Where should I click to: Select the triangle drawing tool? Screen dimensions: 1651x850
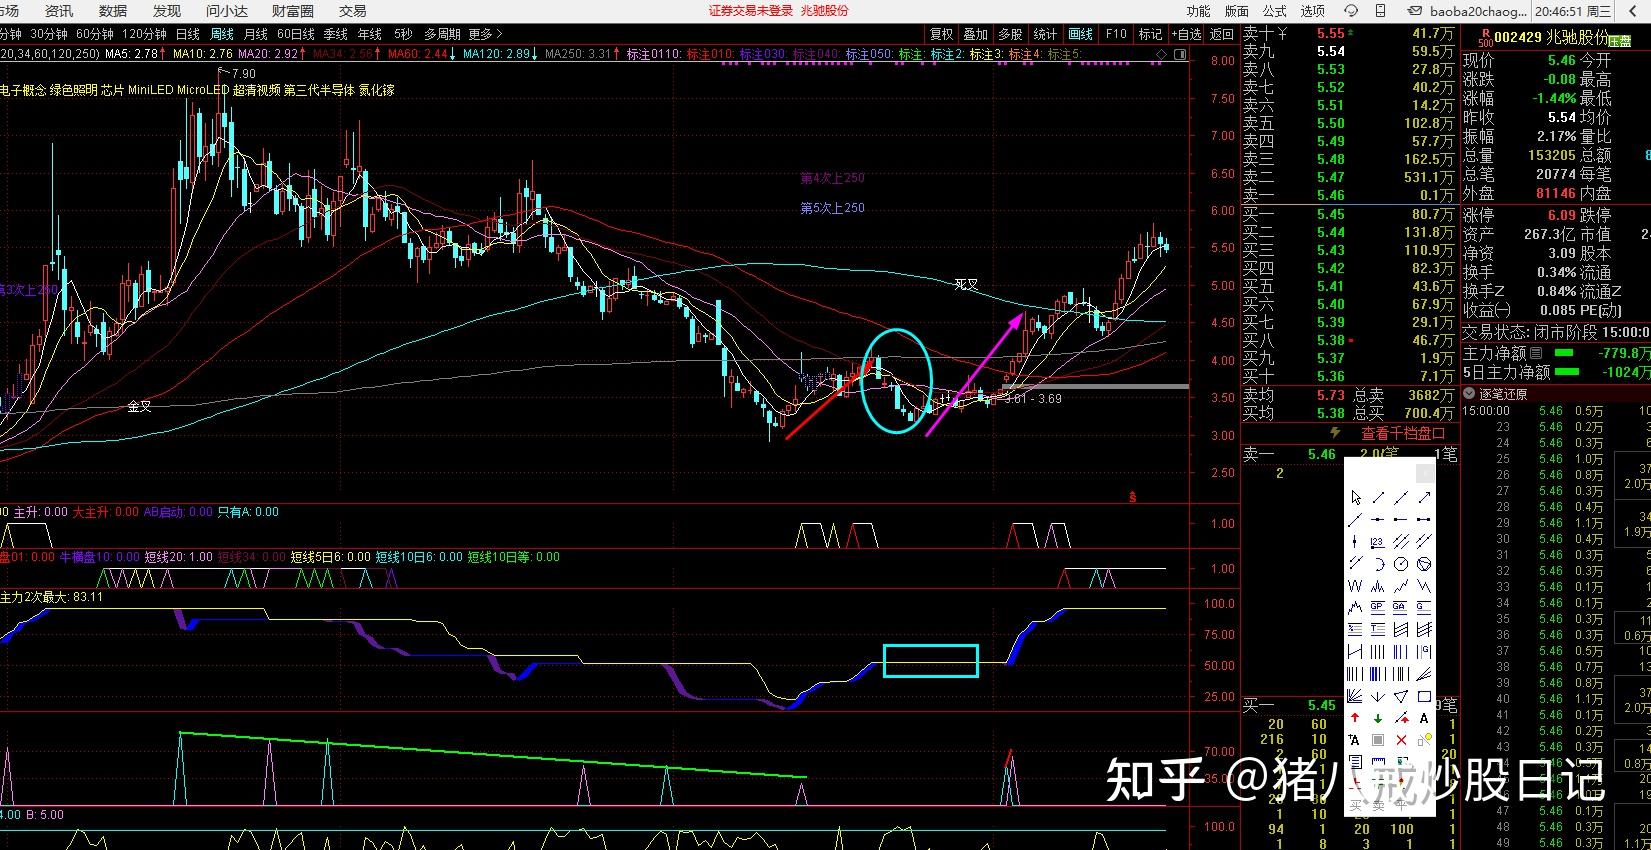(x=1401, y=696)
